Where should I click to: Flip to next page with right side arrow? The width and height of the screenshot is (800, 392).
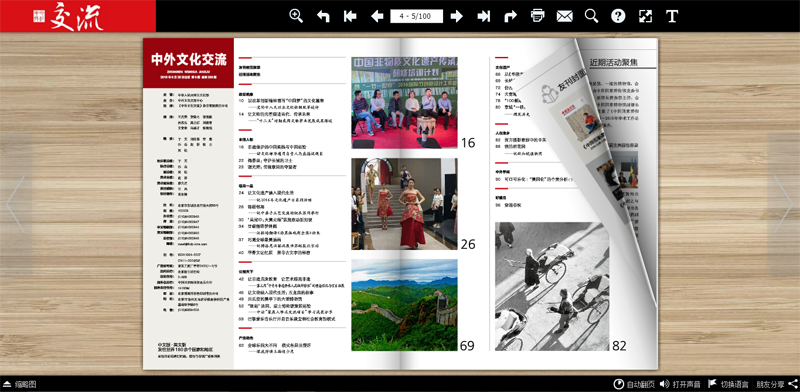(783, 204)
